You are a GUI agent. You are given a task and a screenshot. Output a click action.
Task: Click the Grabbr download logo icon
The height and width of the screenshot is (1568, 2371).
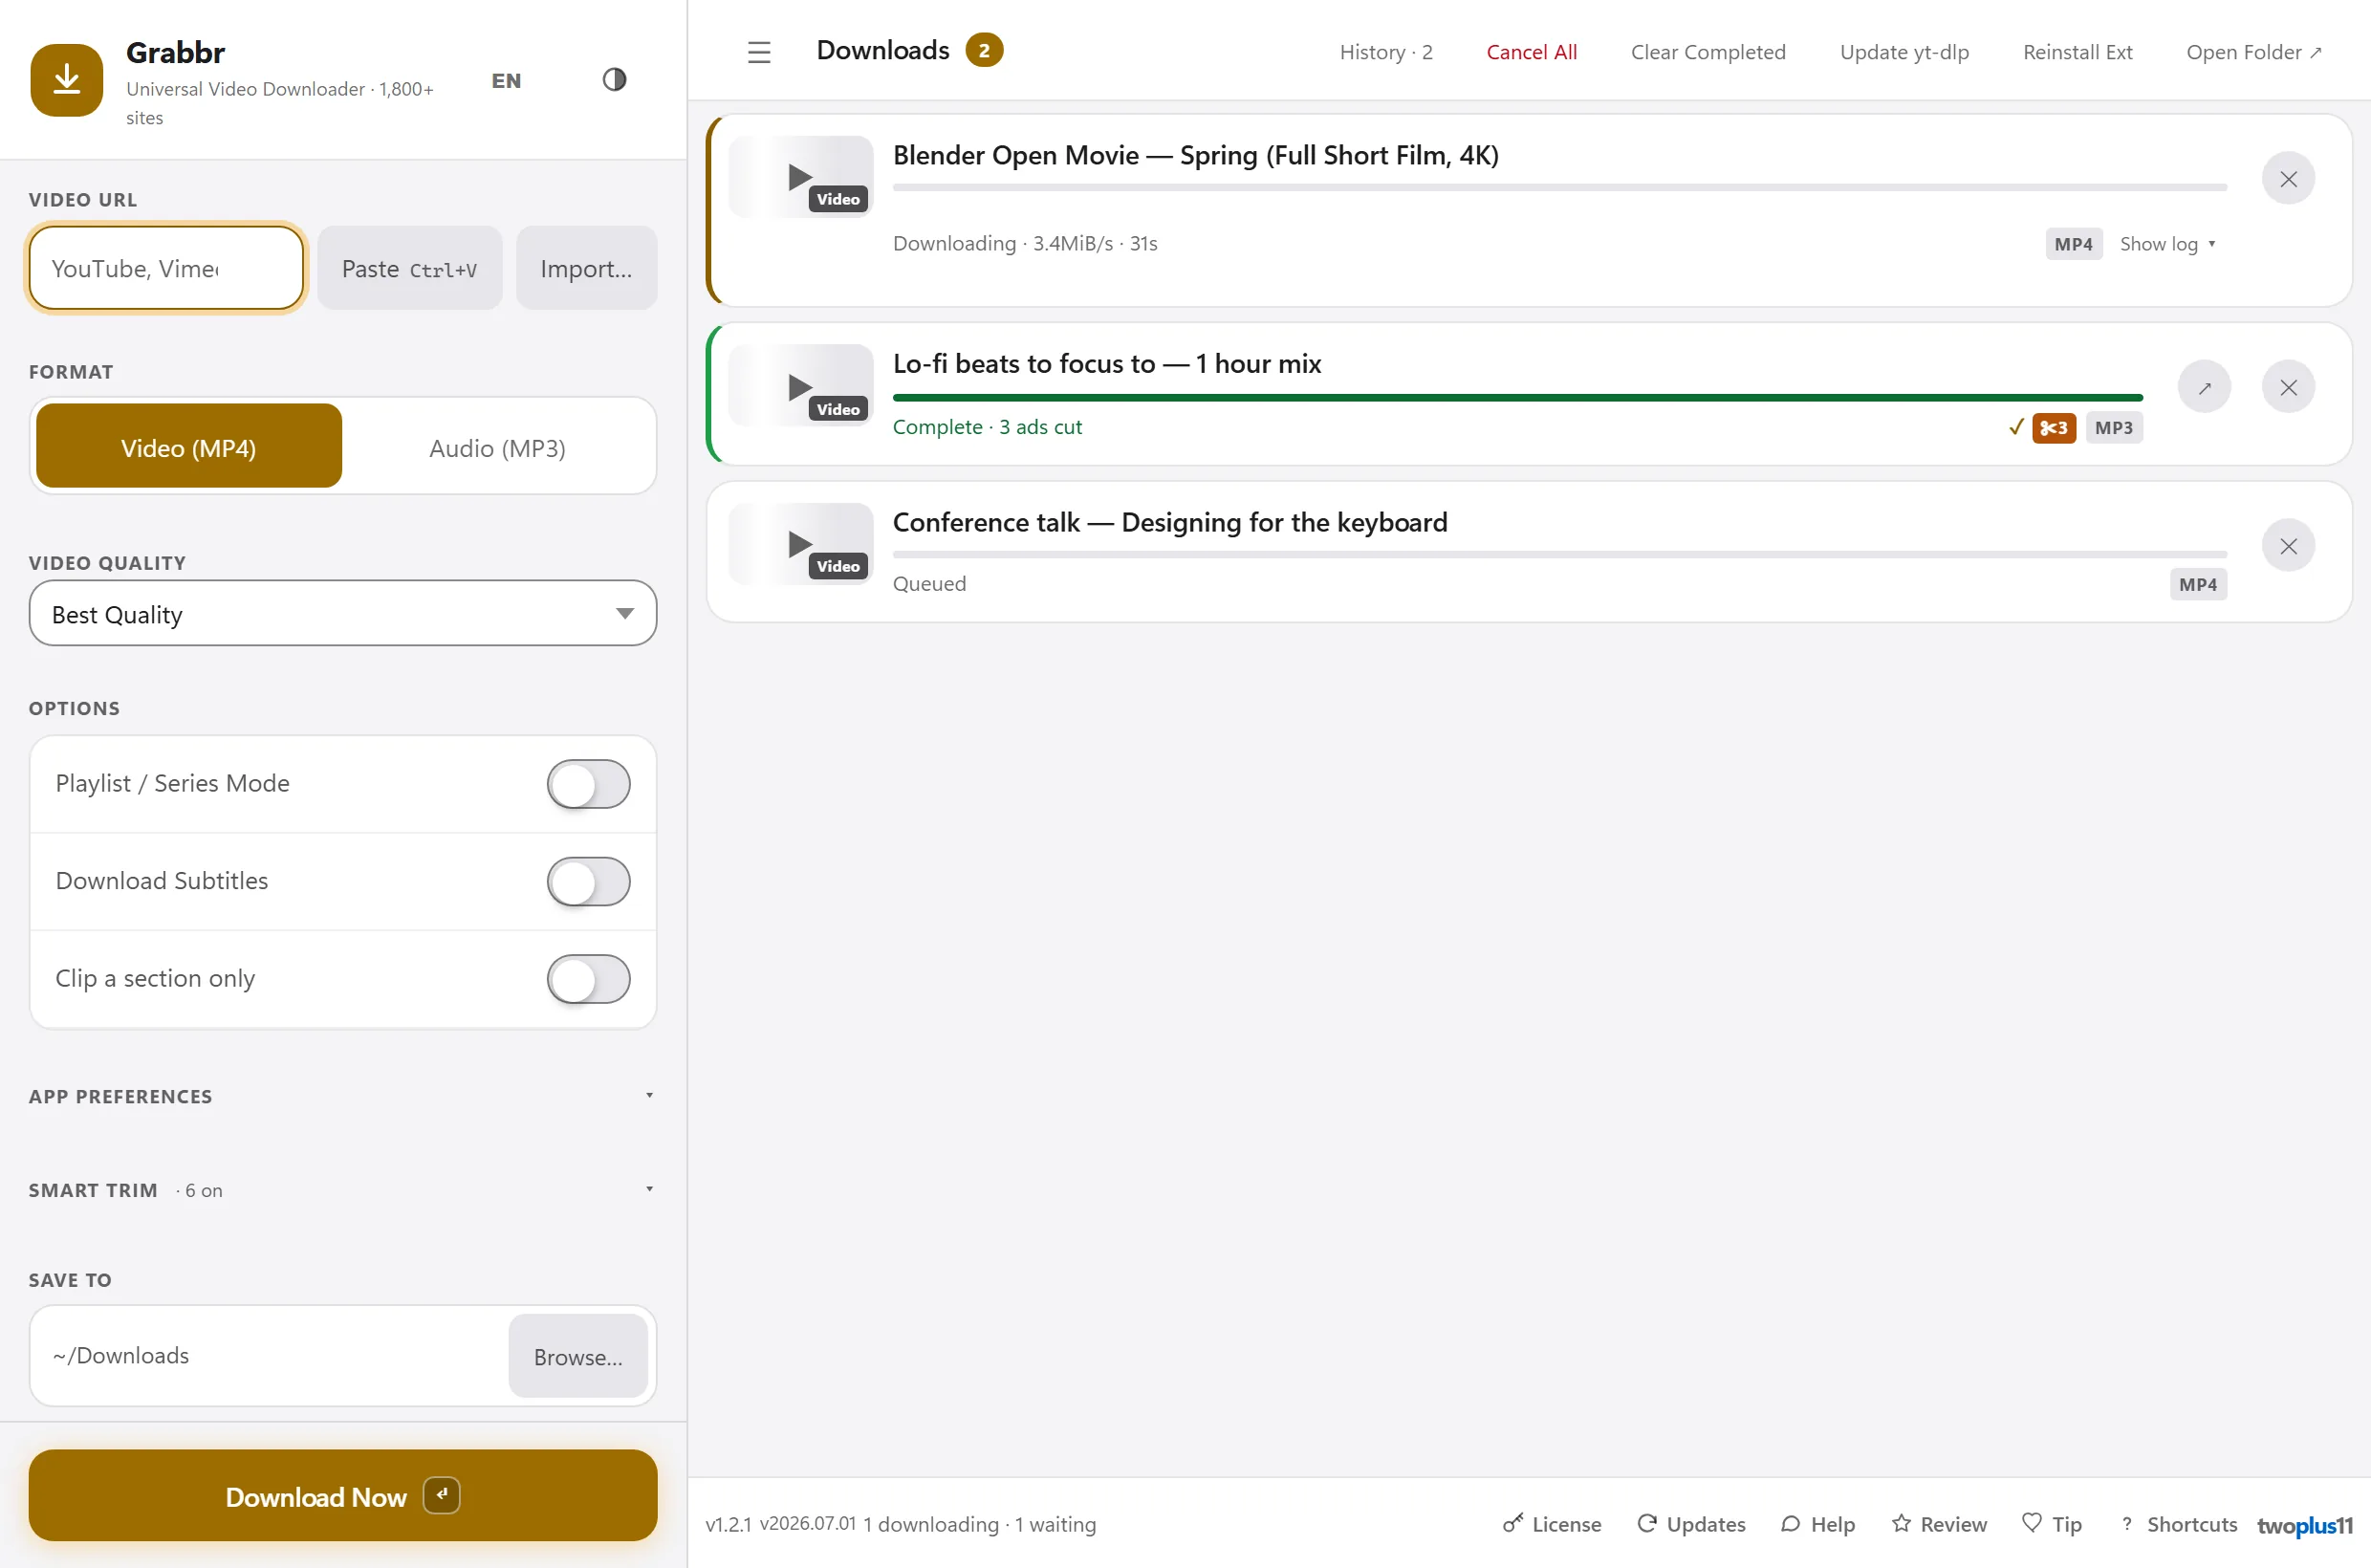pos(67,80)
